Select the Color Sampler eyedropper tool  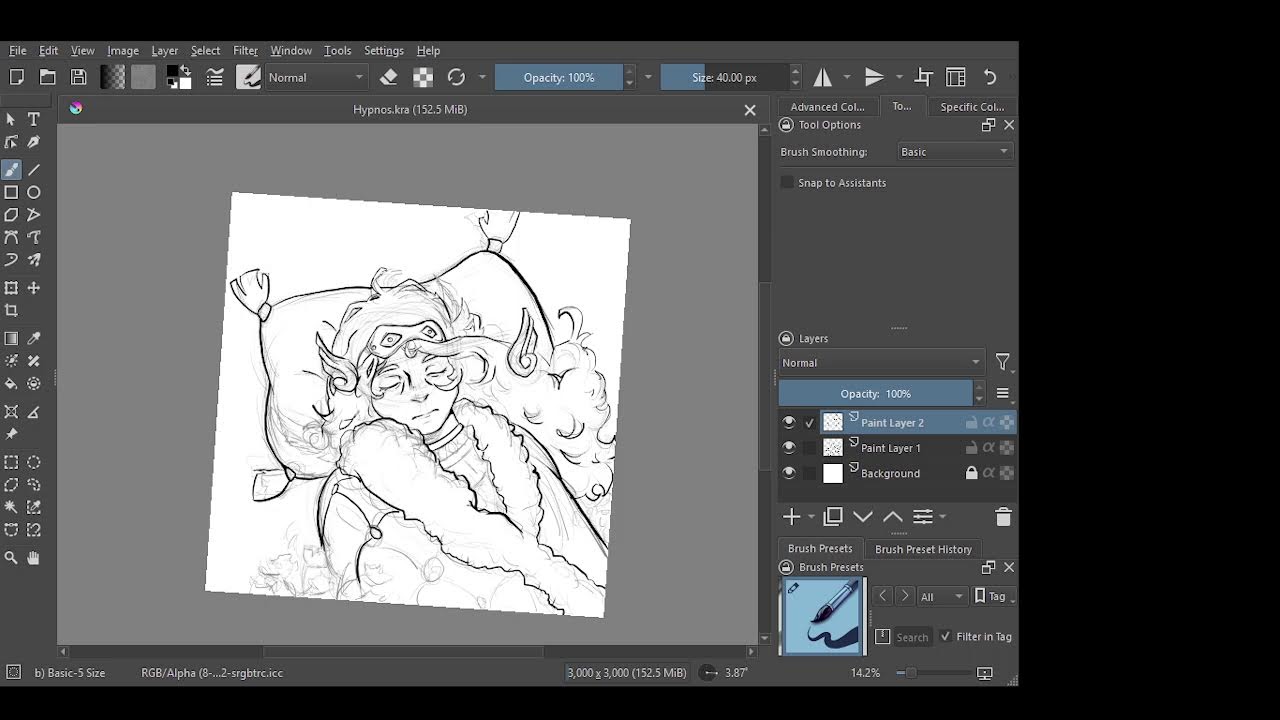click(x=34, y=339)
